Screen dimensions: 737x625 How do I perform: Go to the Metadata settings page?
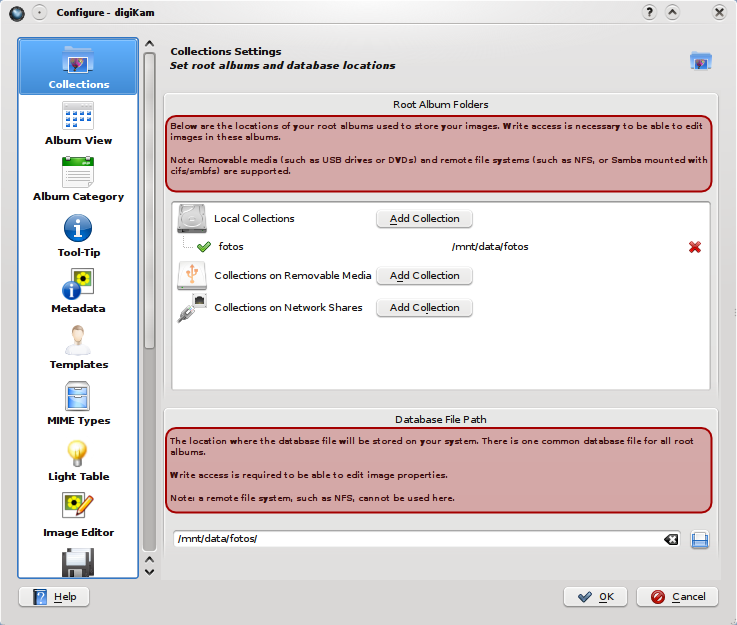[78, 292]
